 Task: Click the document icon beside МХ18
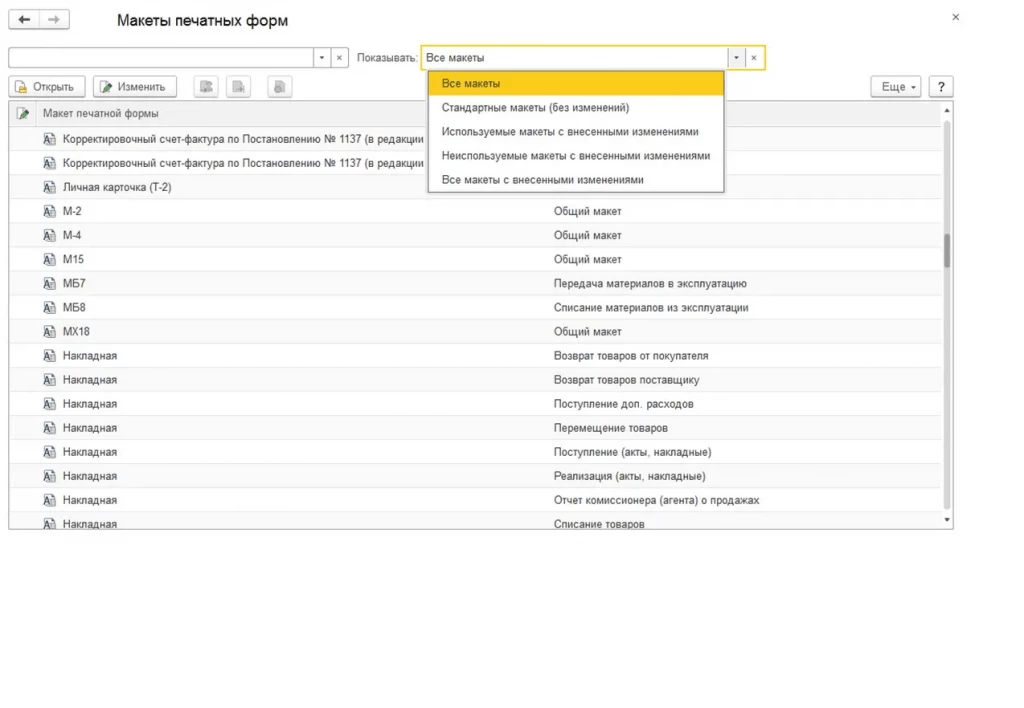[x=49, y=332]
